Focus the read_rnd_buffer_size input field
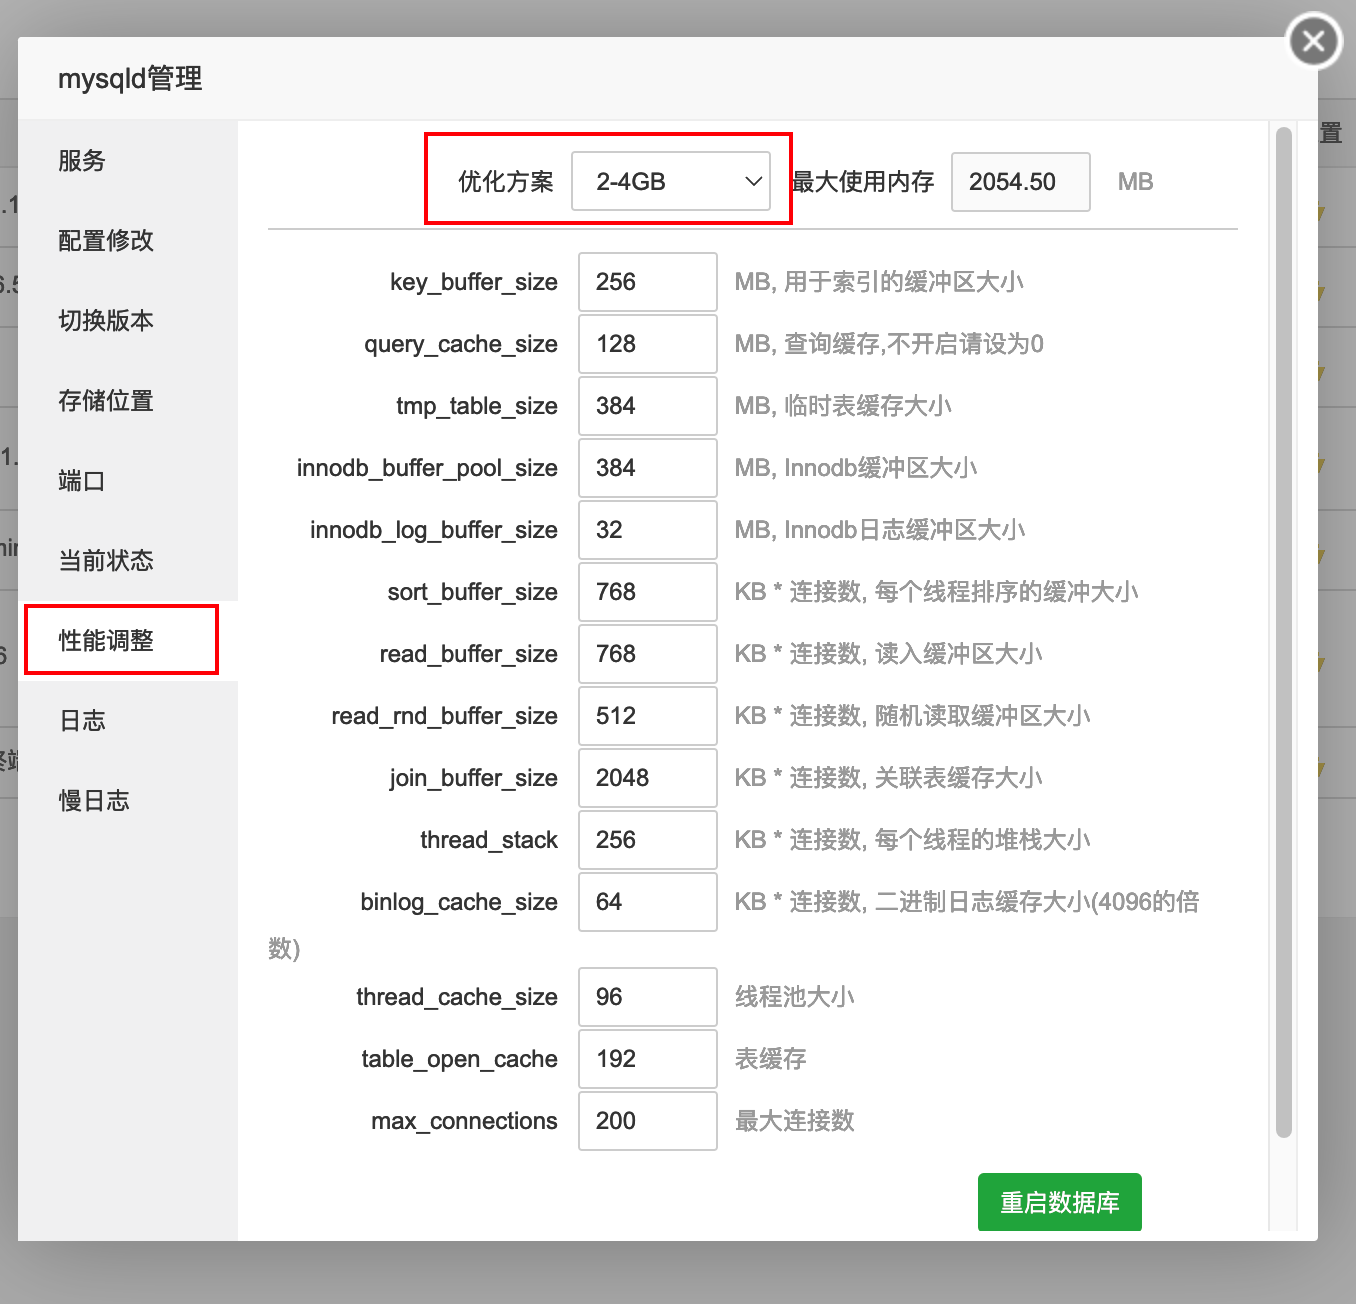Viewport: 1356px width, 1304px height. 648,716
